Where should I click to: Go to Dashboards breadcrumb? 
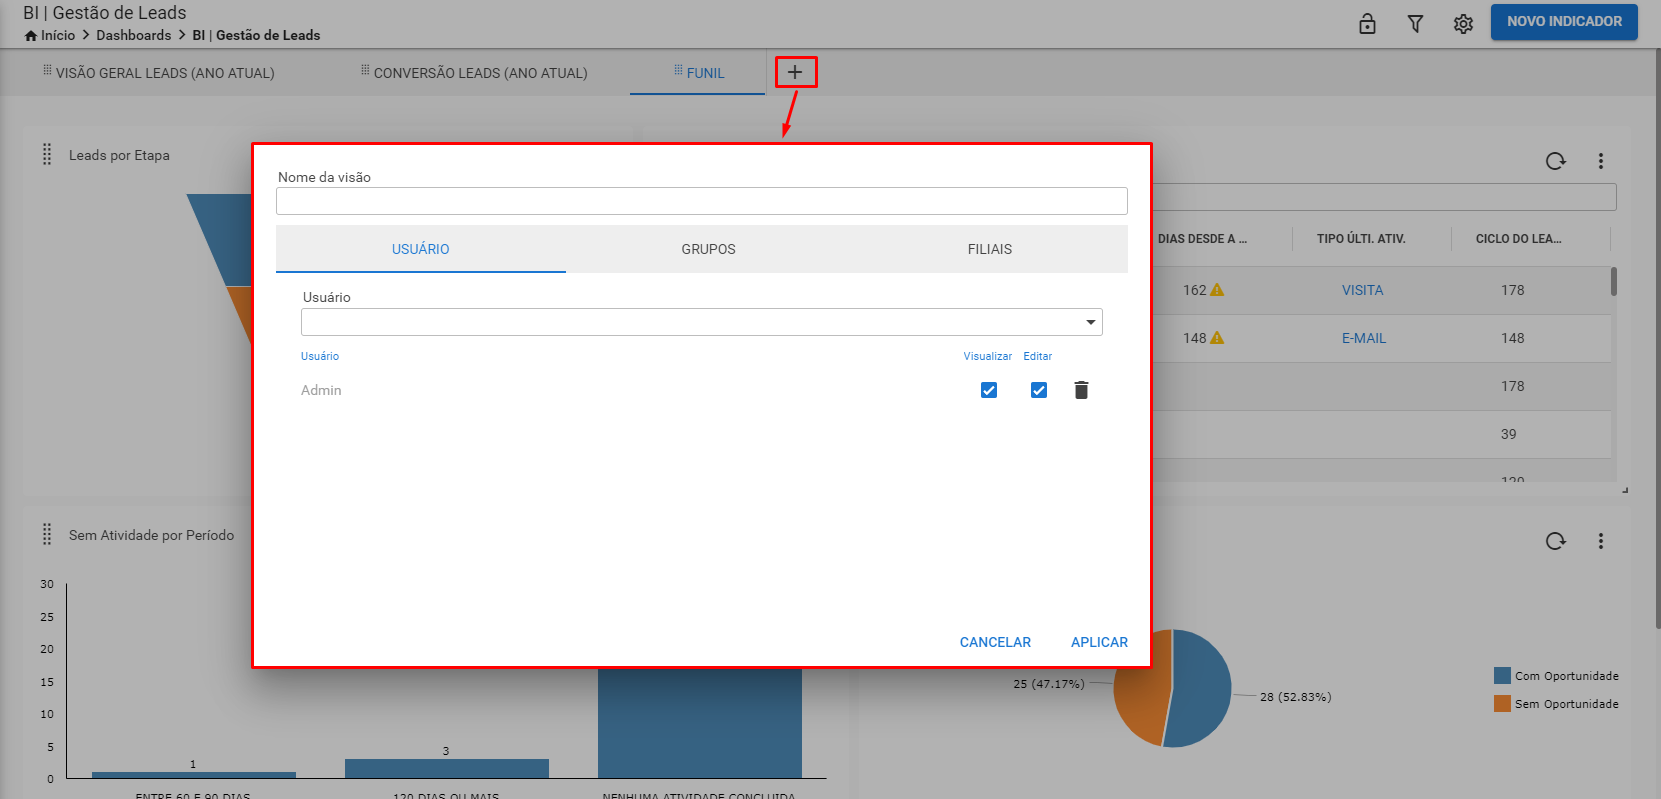pos(133,35)
